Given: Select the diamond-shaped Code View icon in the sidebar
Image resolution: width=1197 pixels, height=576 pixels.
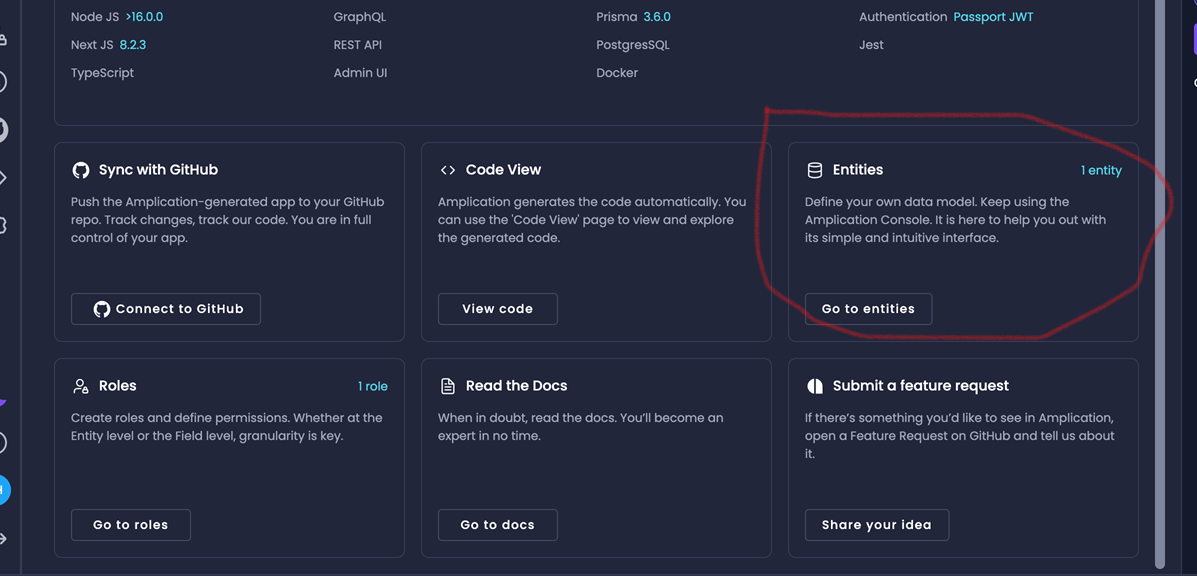Looking at the screenshot, I should (x=3, y=177).
